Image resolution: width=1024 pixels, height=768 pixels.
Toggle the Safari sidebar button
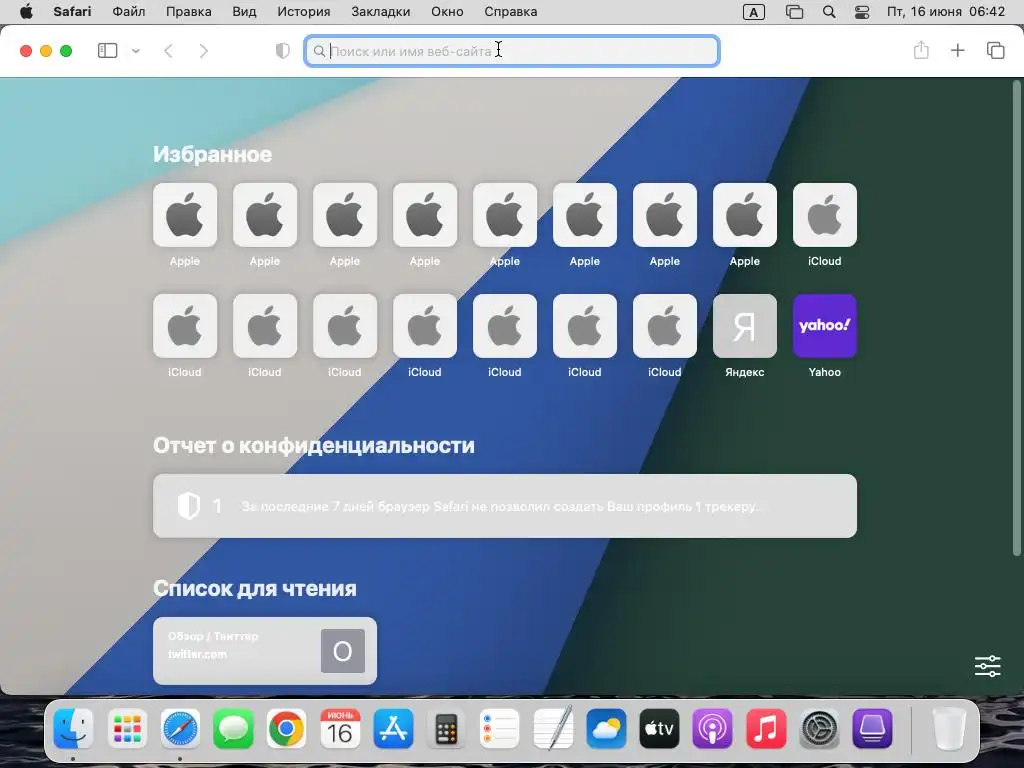[107, 51]
